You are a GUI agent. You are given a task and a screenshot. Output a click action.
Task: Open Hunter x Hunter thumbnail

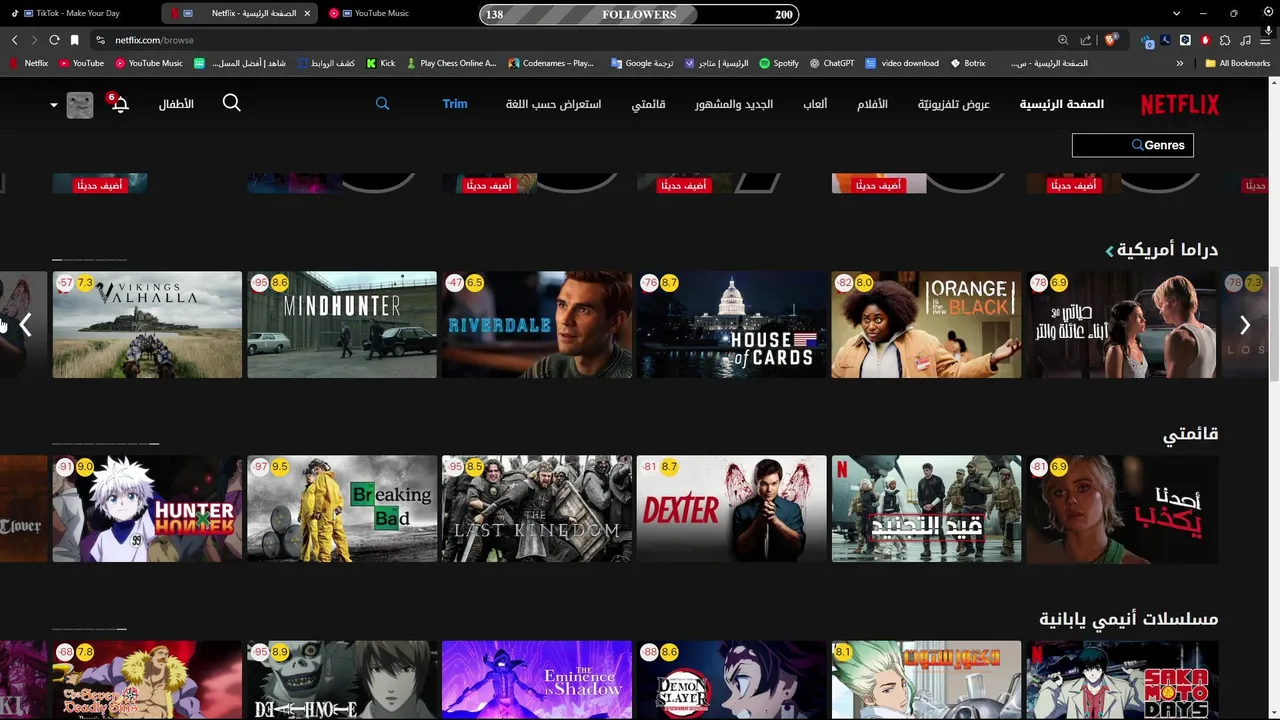point(147,509)
